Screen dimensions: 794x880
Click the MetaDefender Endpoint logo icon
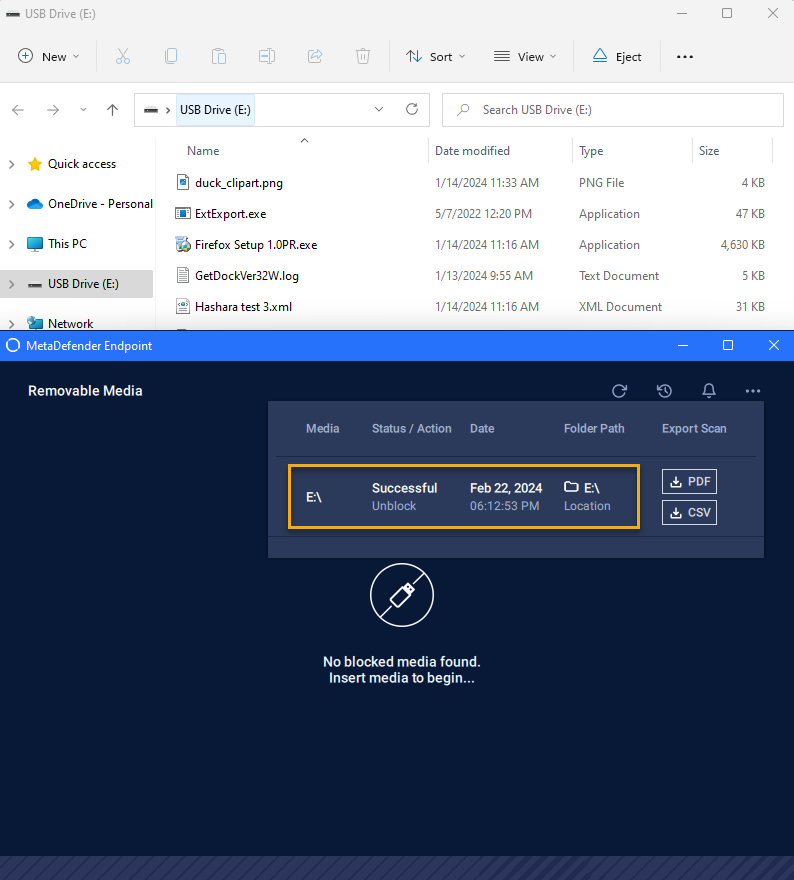13,346
